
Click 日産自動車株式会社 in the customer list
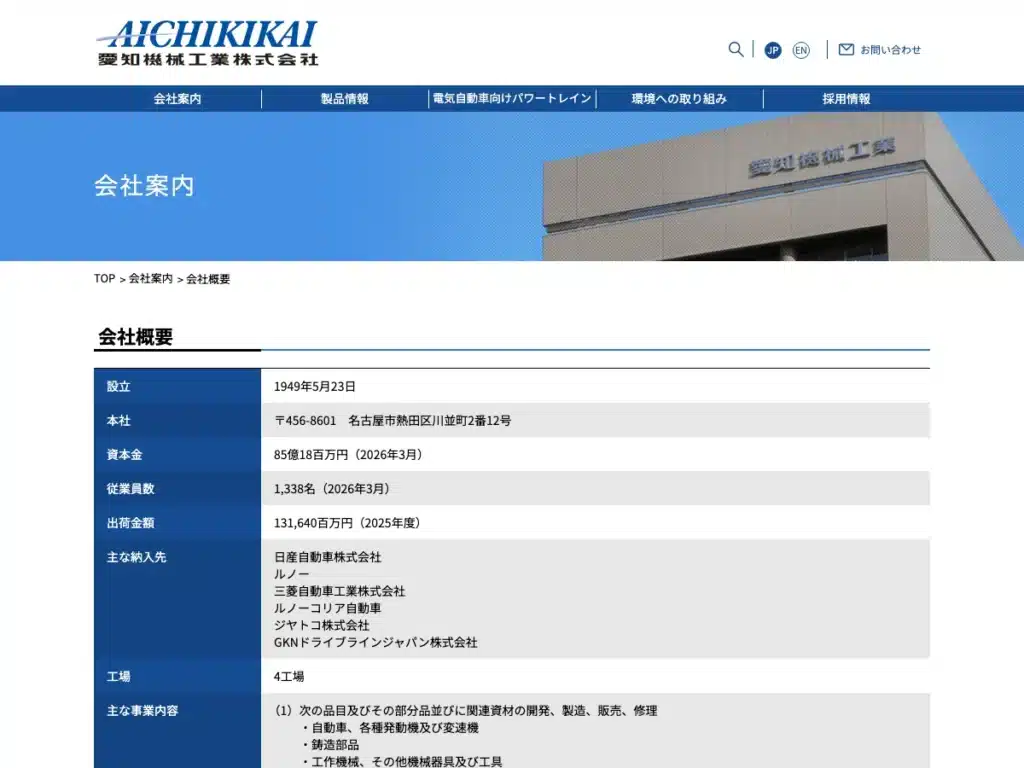click(328, 557)
